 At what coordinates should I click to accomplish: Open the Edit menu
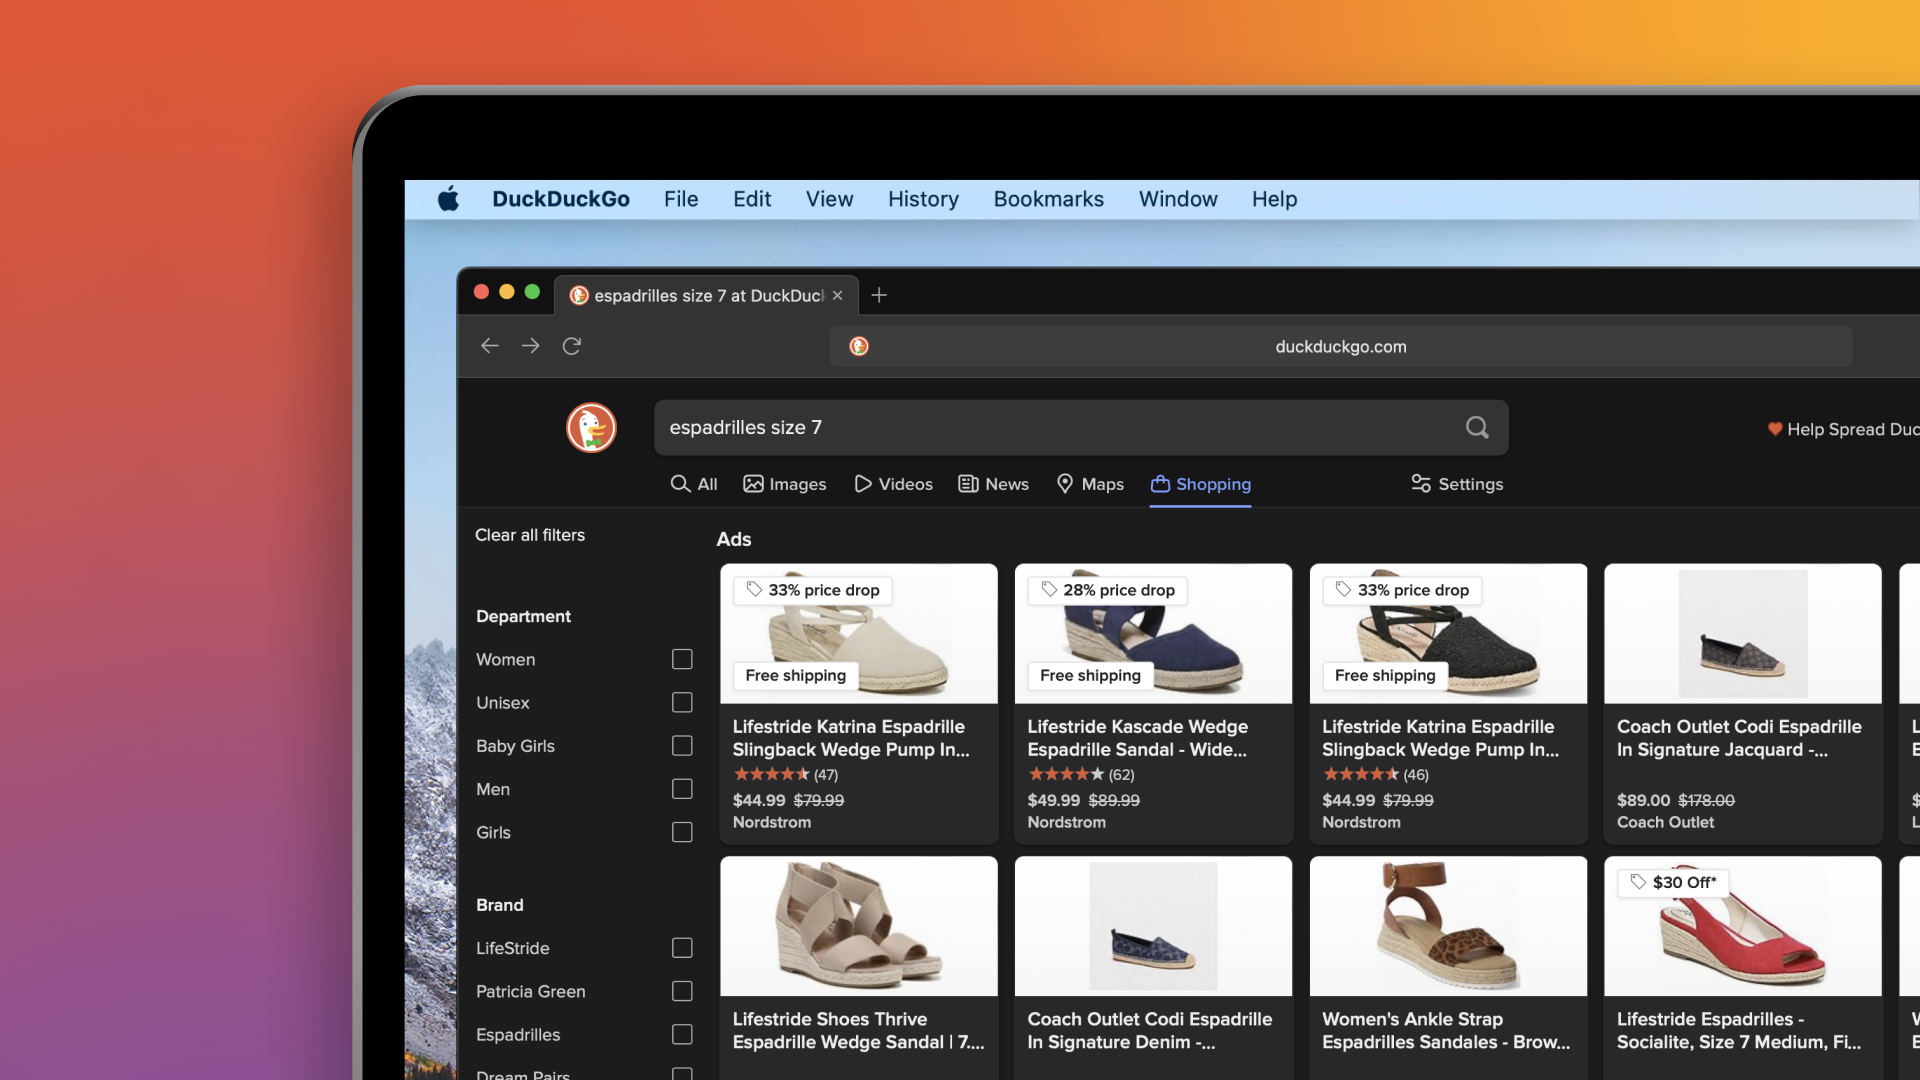(x=752, y=199)
